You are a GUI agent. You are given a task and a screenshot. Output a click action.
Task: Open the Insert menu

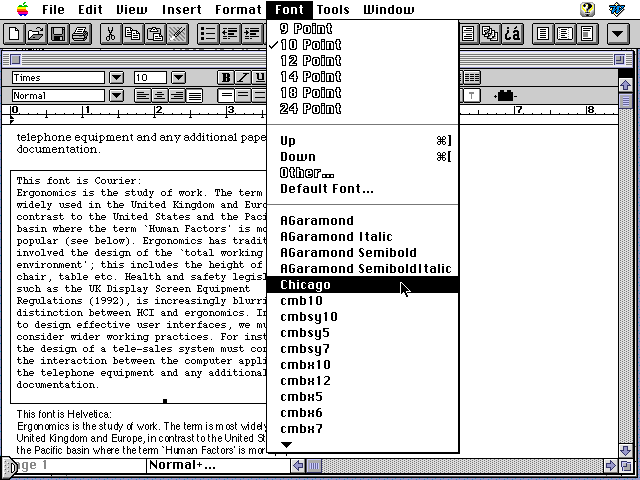click(181, 9)
